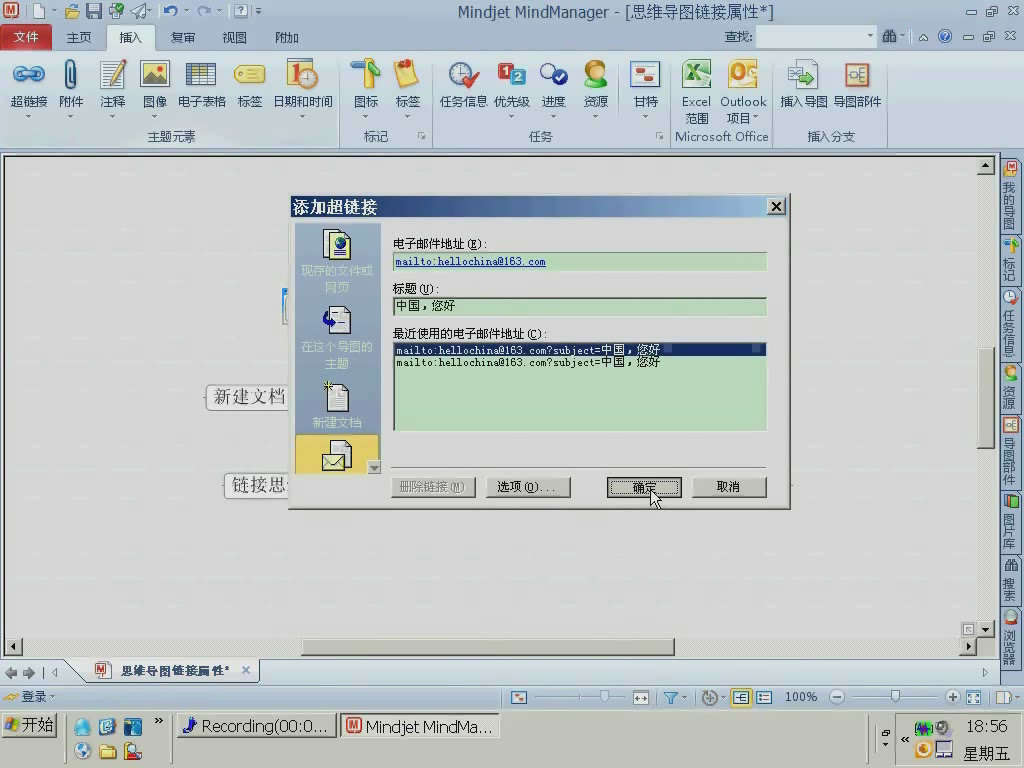Click the zoom out minus button
The height and width of the screenshot is (768, 1024).
point(837,697)
